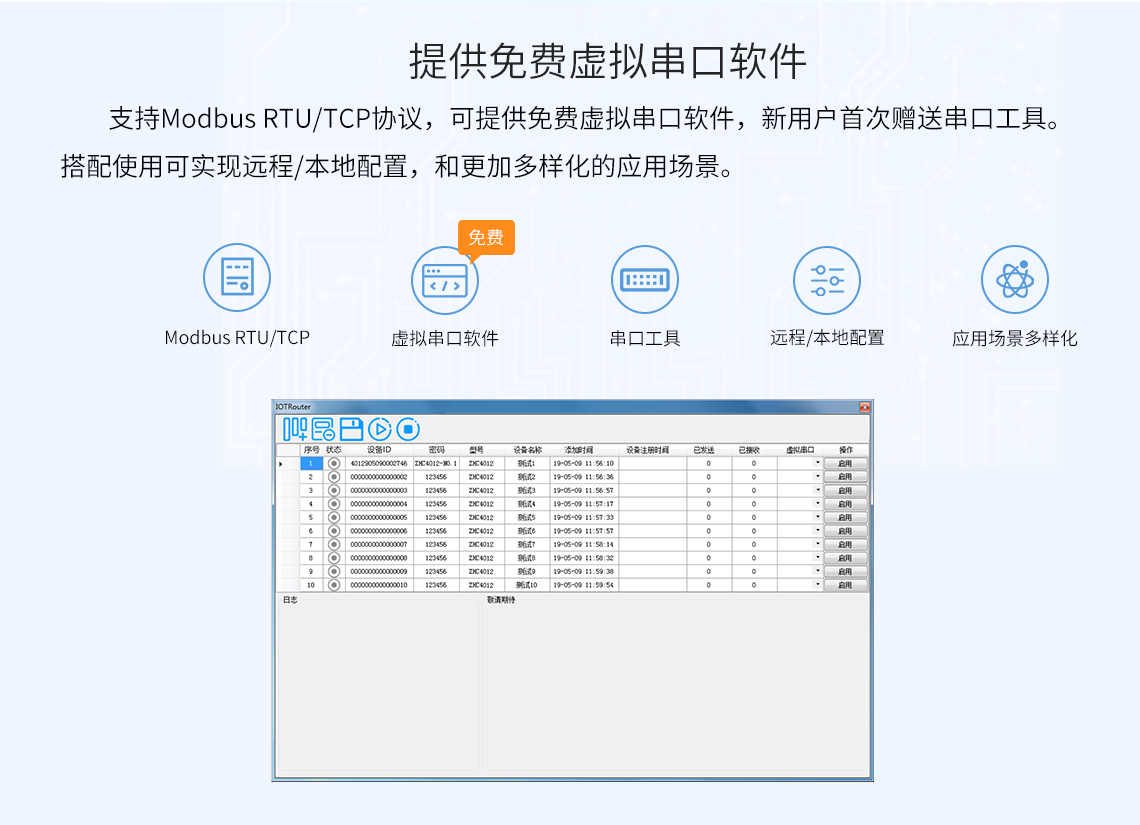
Task: Click 启用 button for device 测试7
Action: click(845, 545)
